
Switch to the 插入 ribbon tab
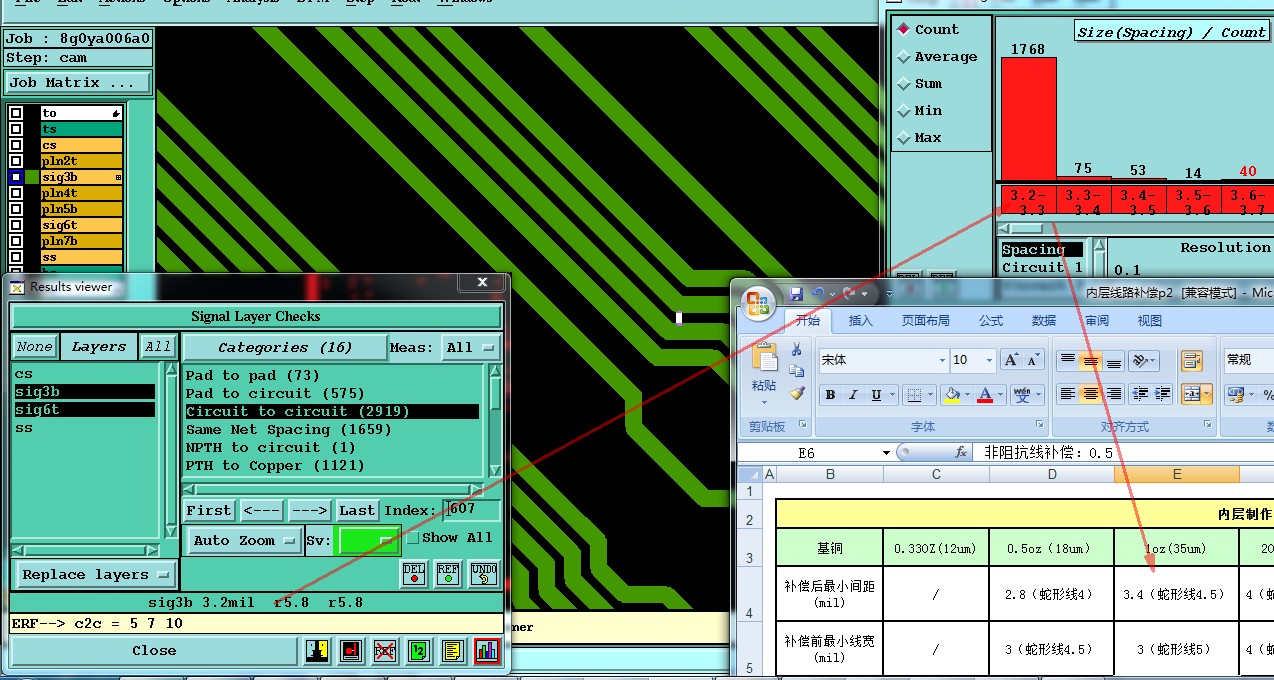(x=861, y=321)
